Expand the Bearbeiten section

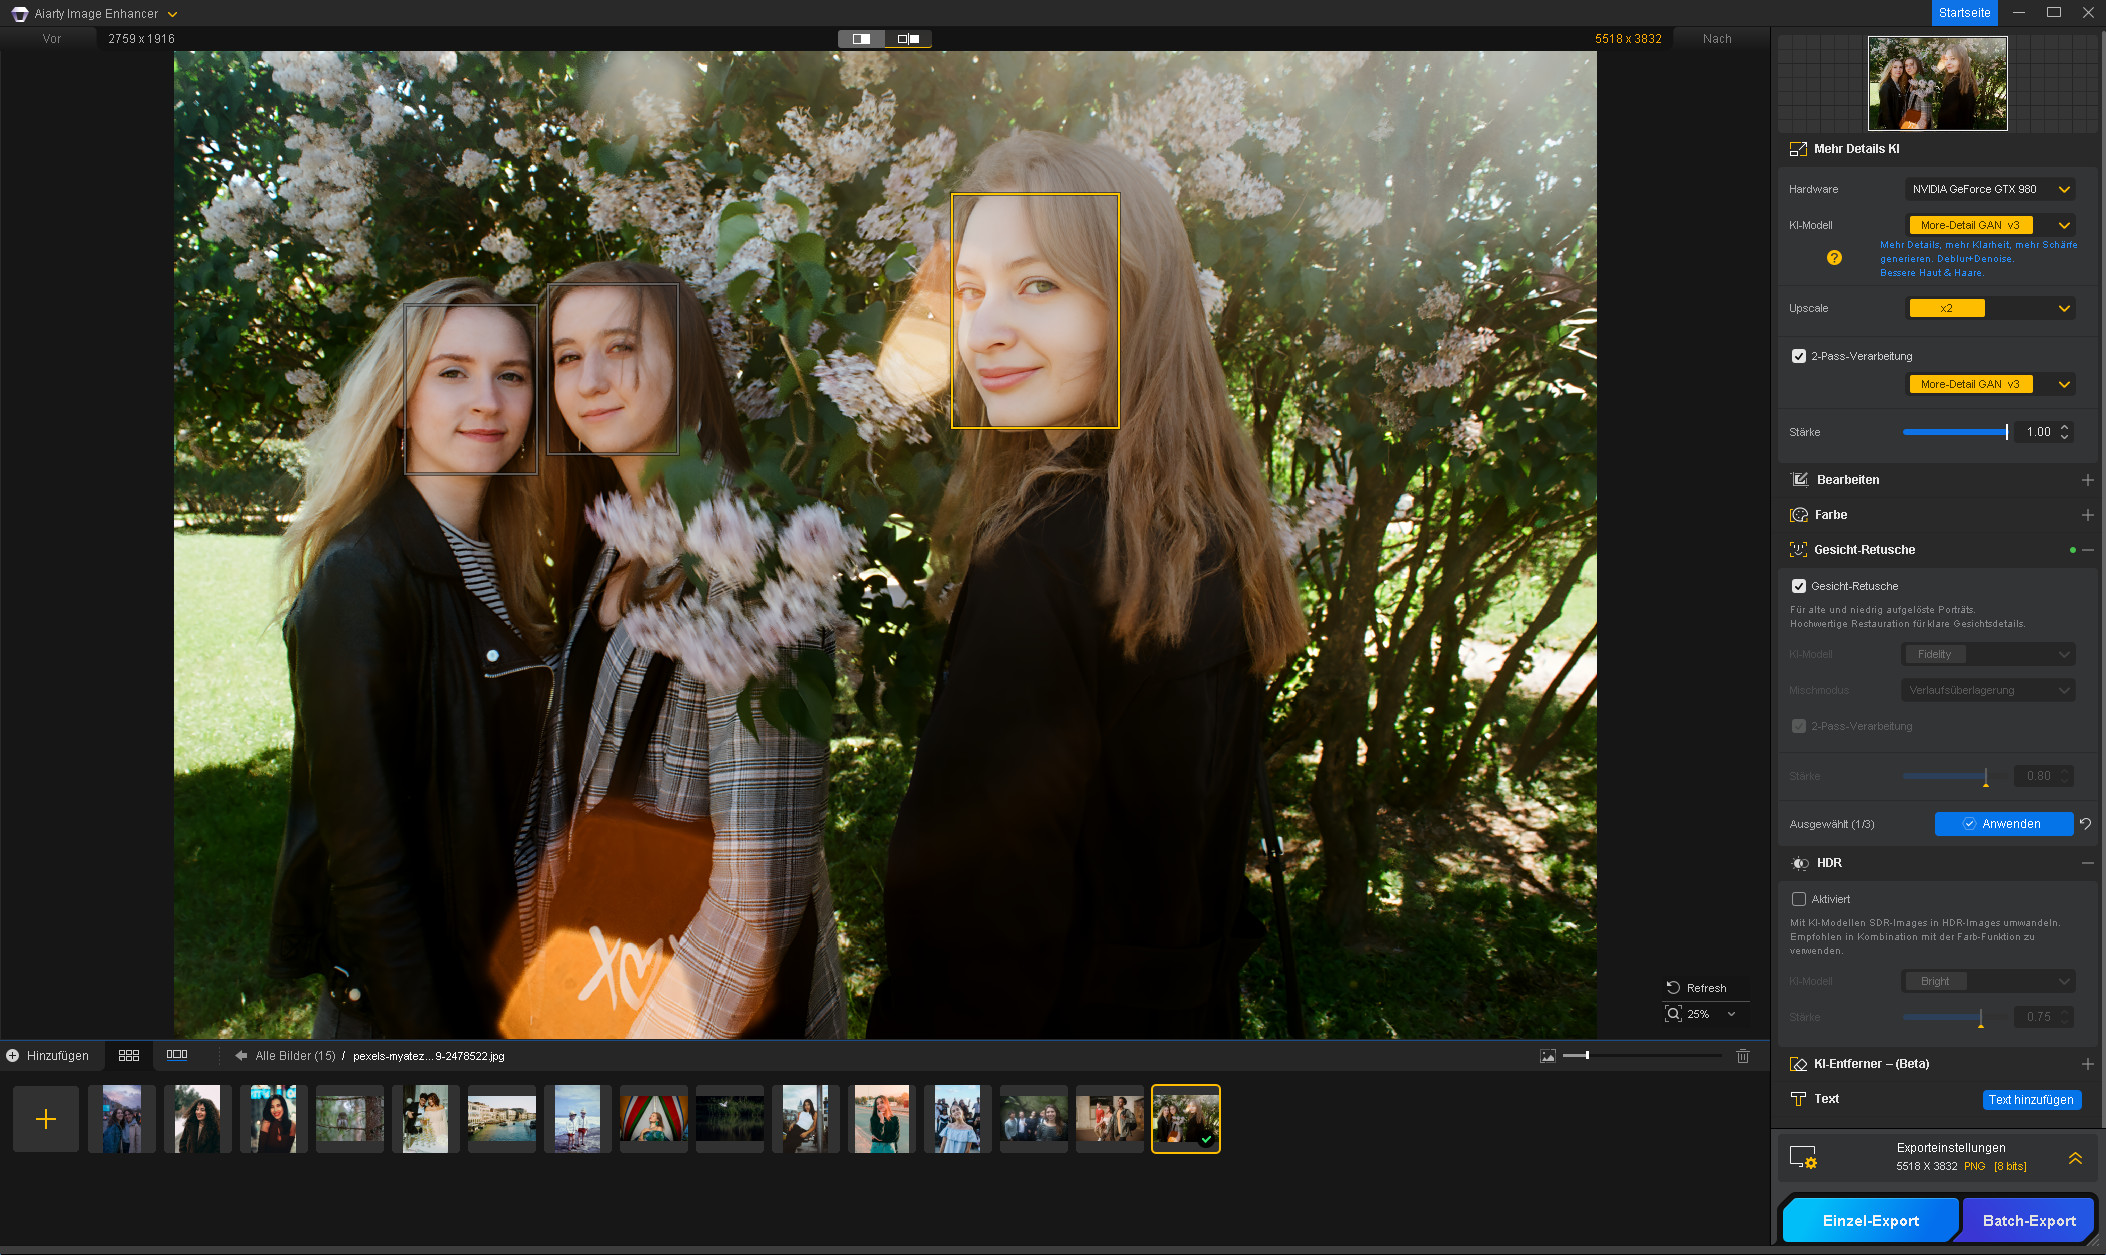click(x=2088, y=480)
